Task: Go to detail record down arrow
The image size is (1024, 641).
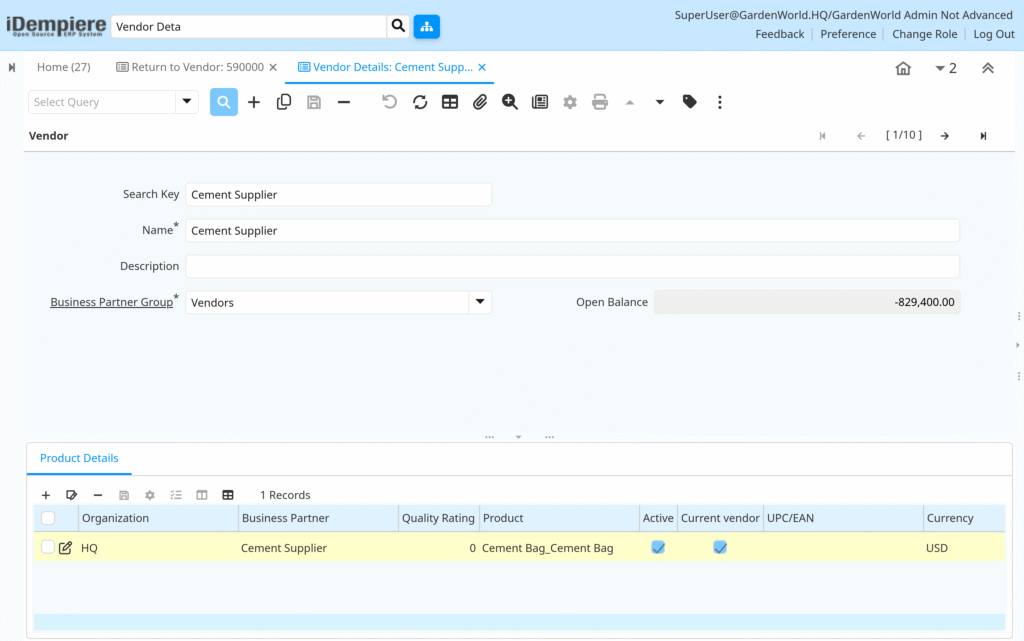Action: click(x=660, y=102)
